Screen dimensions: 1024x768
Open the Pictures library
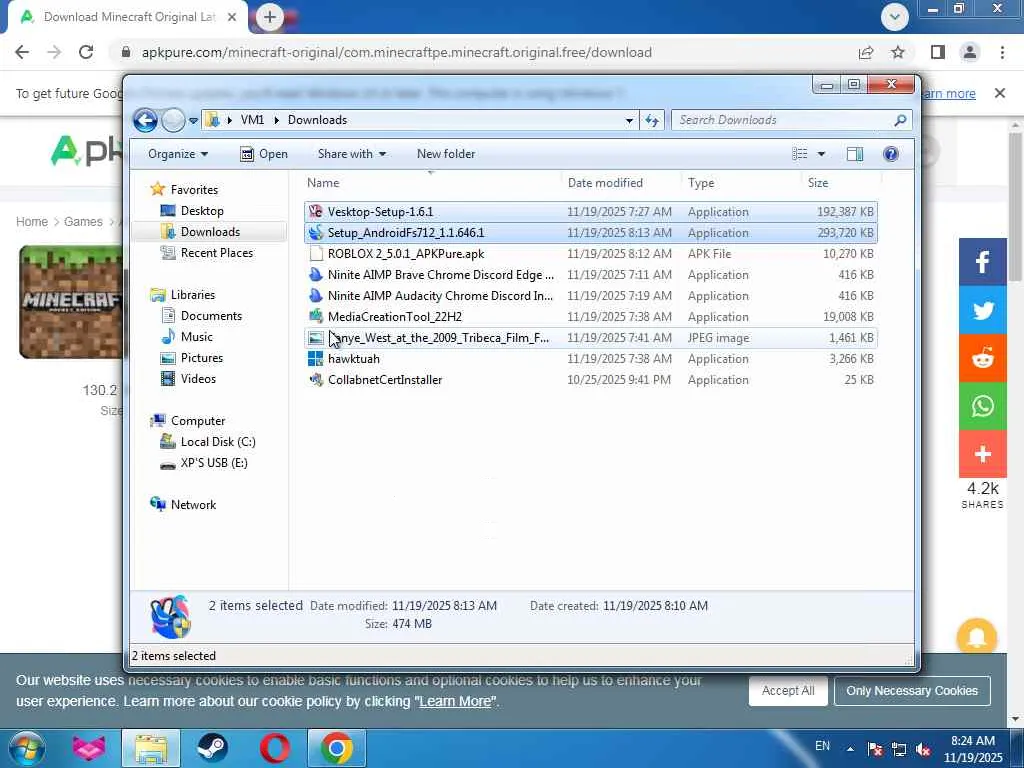click(x=202, y=358)
